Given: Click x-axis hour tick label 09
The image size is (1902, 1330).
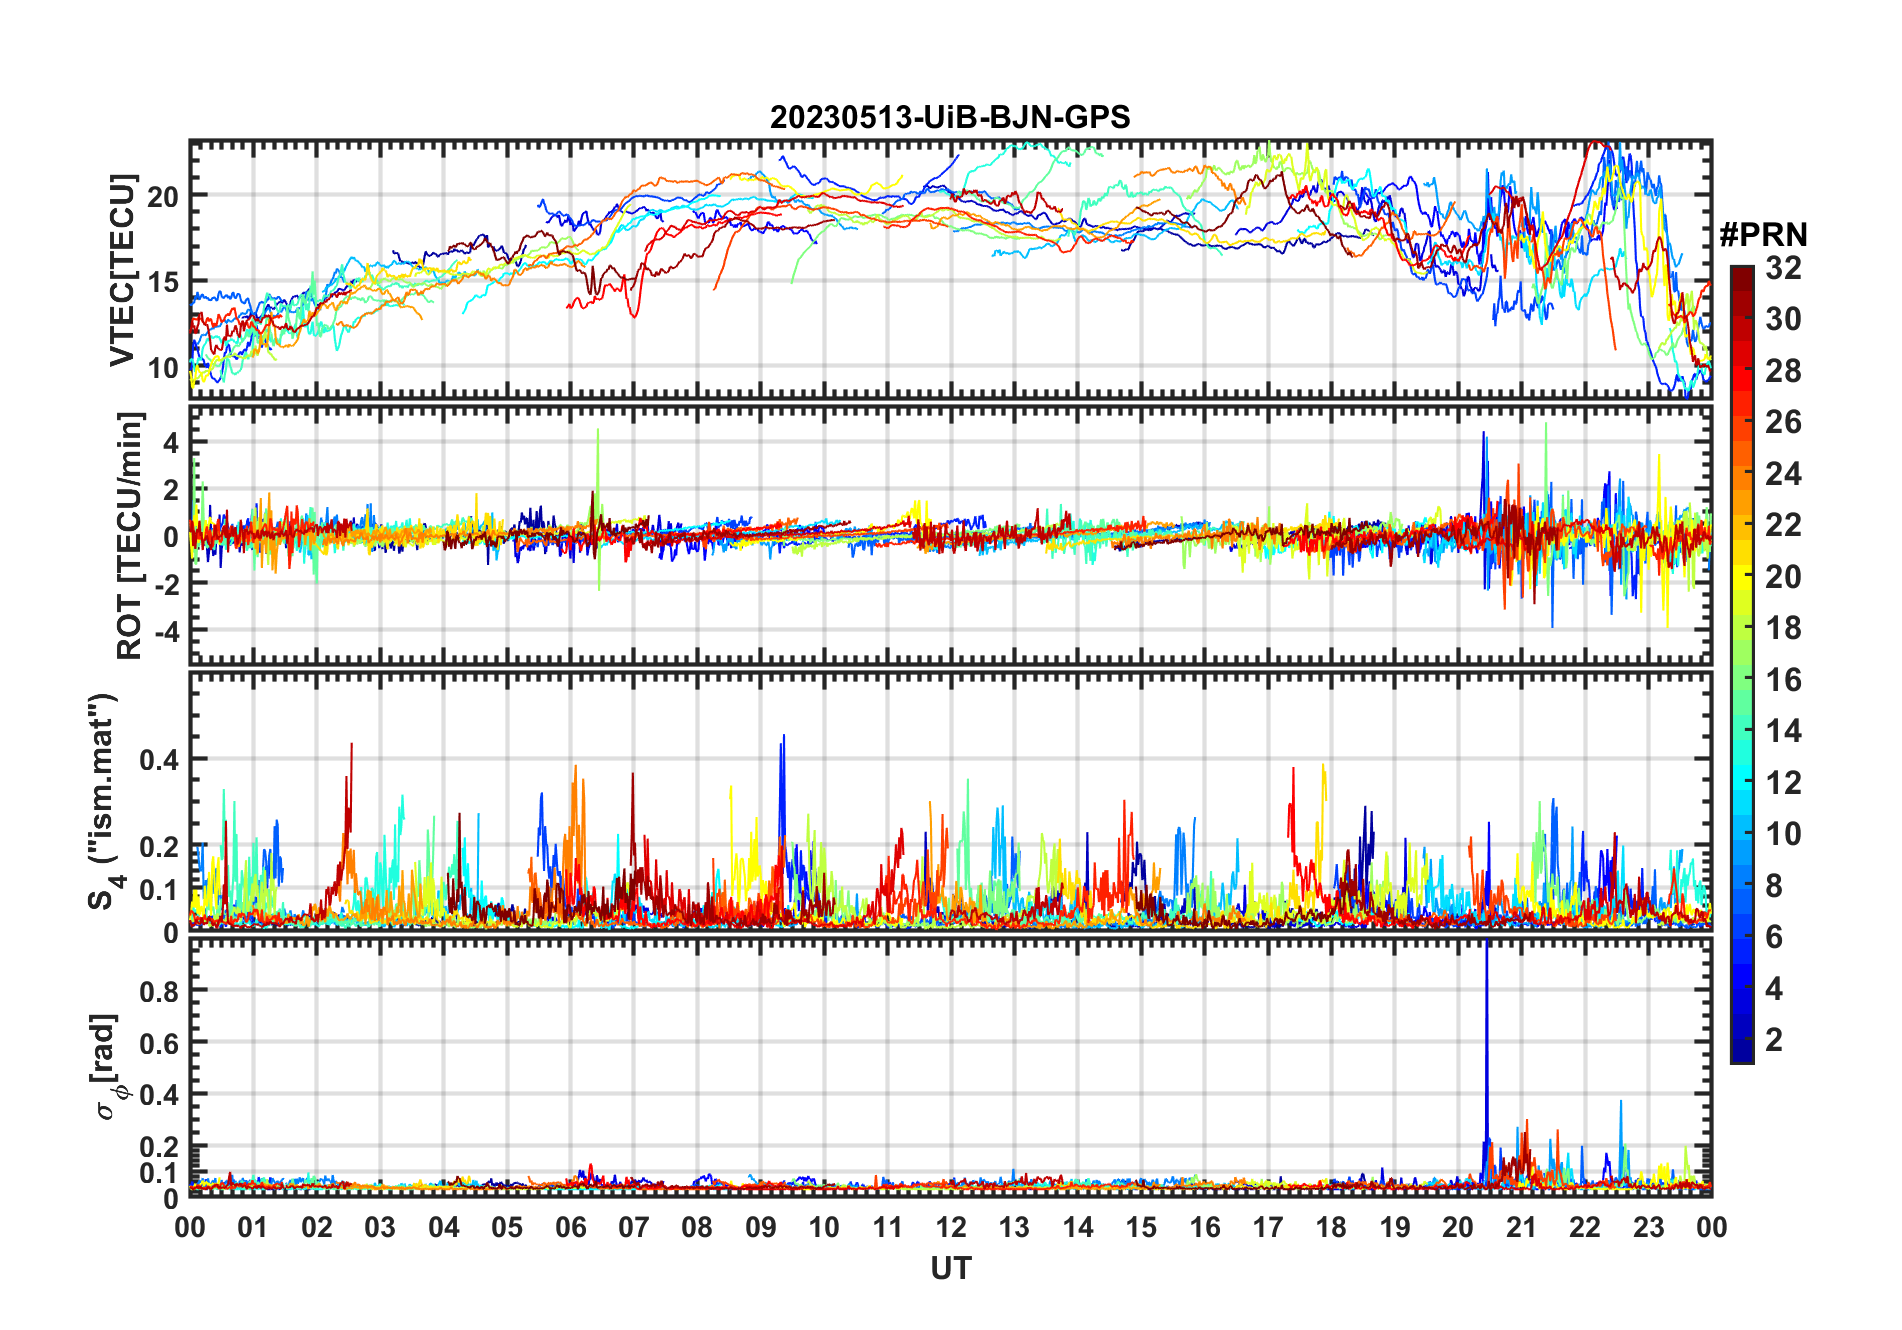Looking at the screenshot, I should point(761,1228).
